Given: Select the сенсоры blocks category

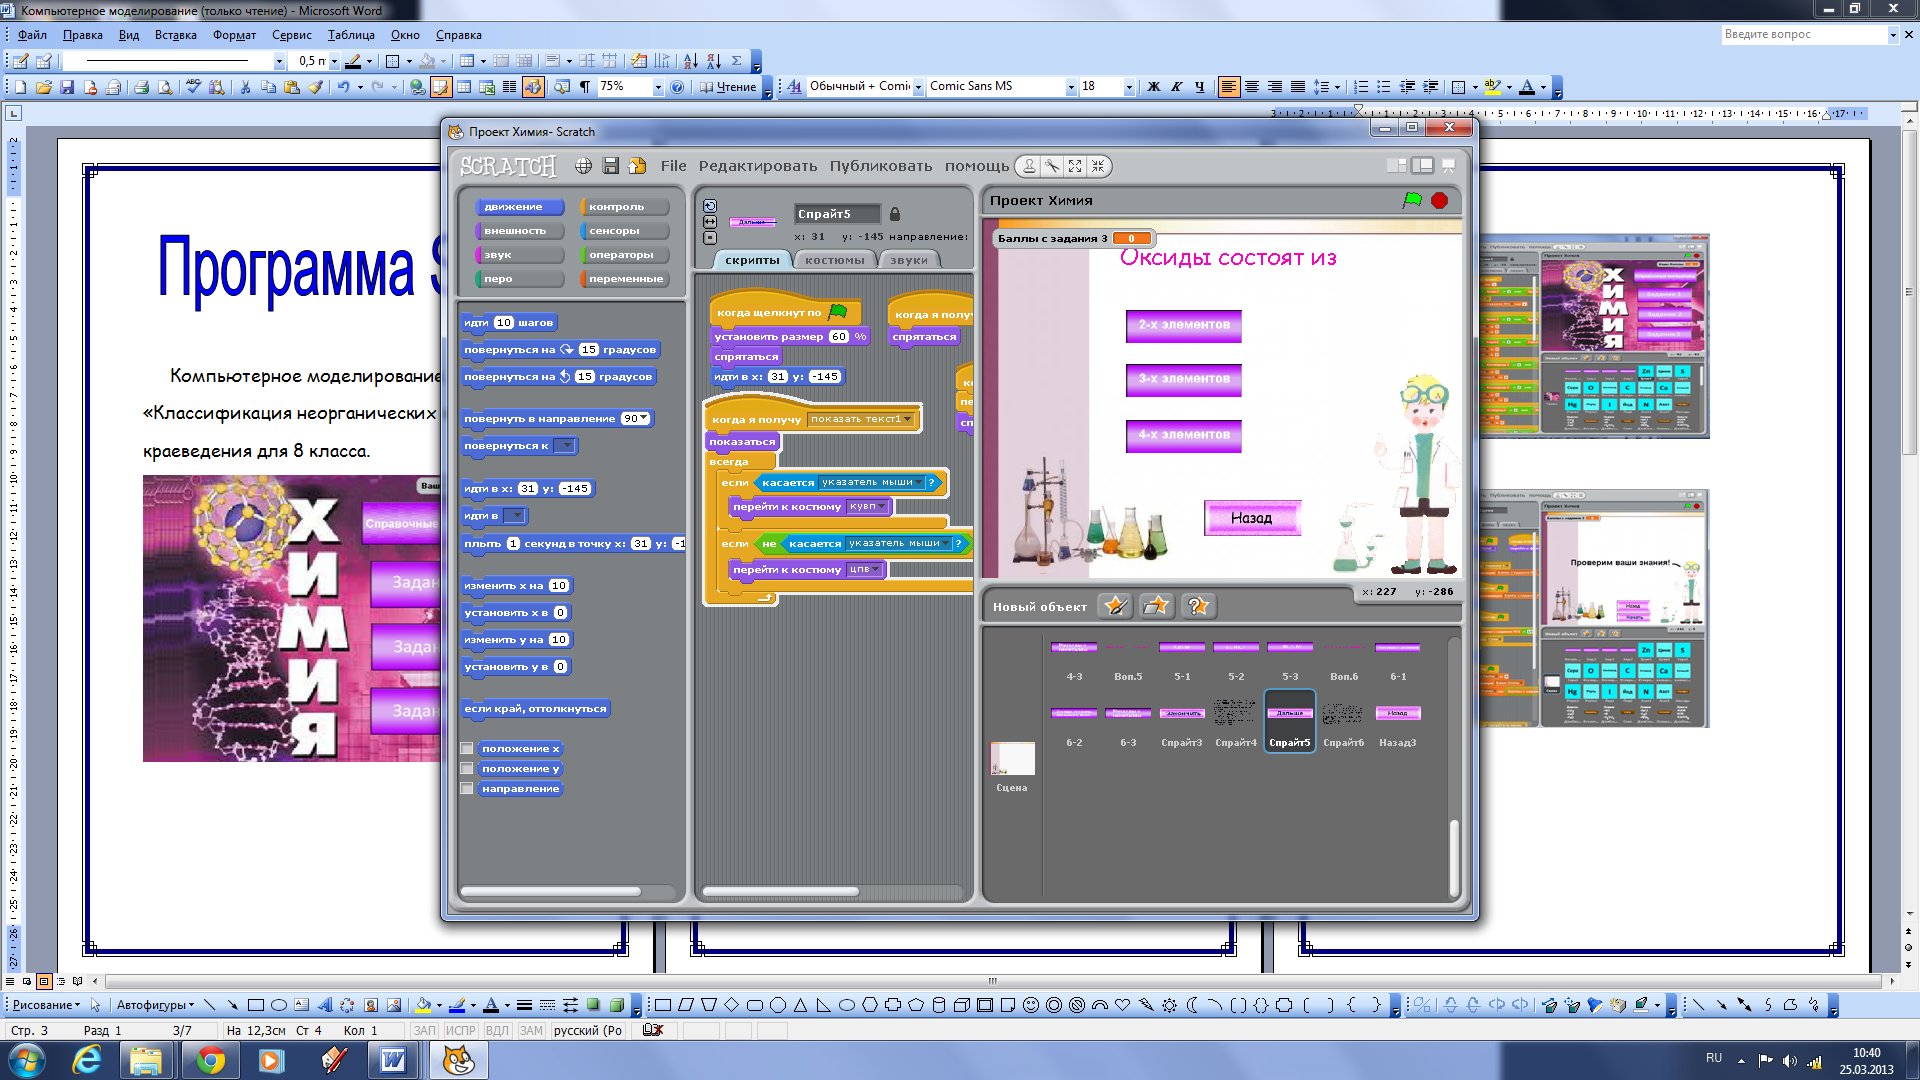Looking at the screenshot, I should pos(623,231).
